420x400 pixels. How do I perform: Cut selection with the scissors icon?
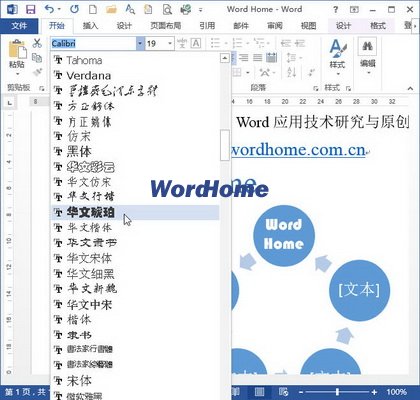point(37,43)
